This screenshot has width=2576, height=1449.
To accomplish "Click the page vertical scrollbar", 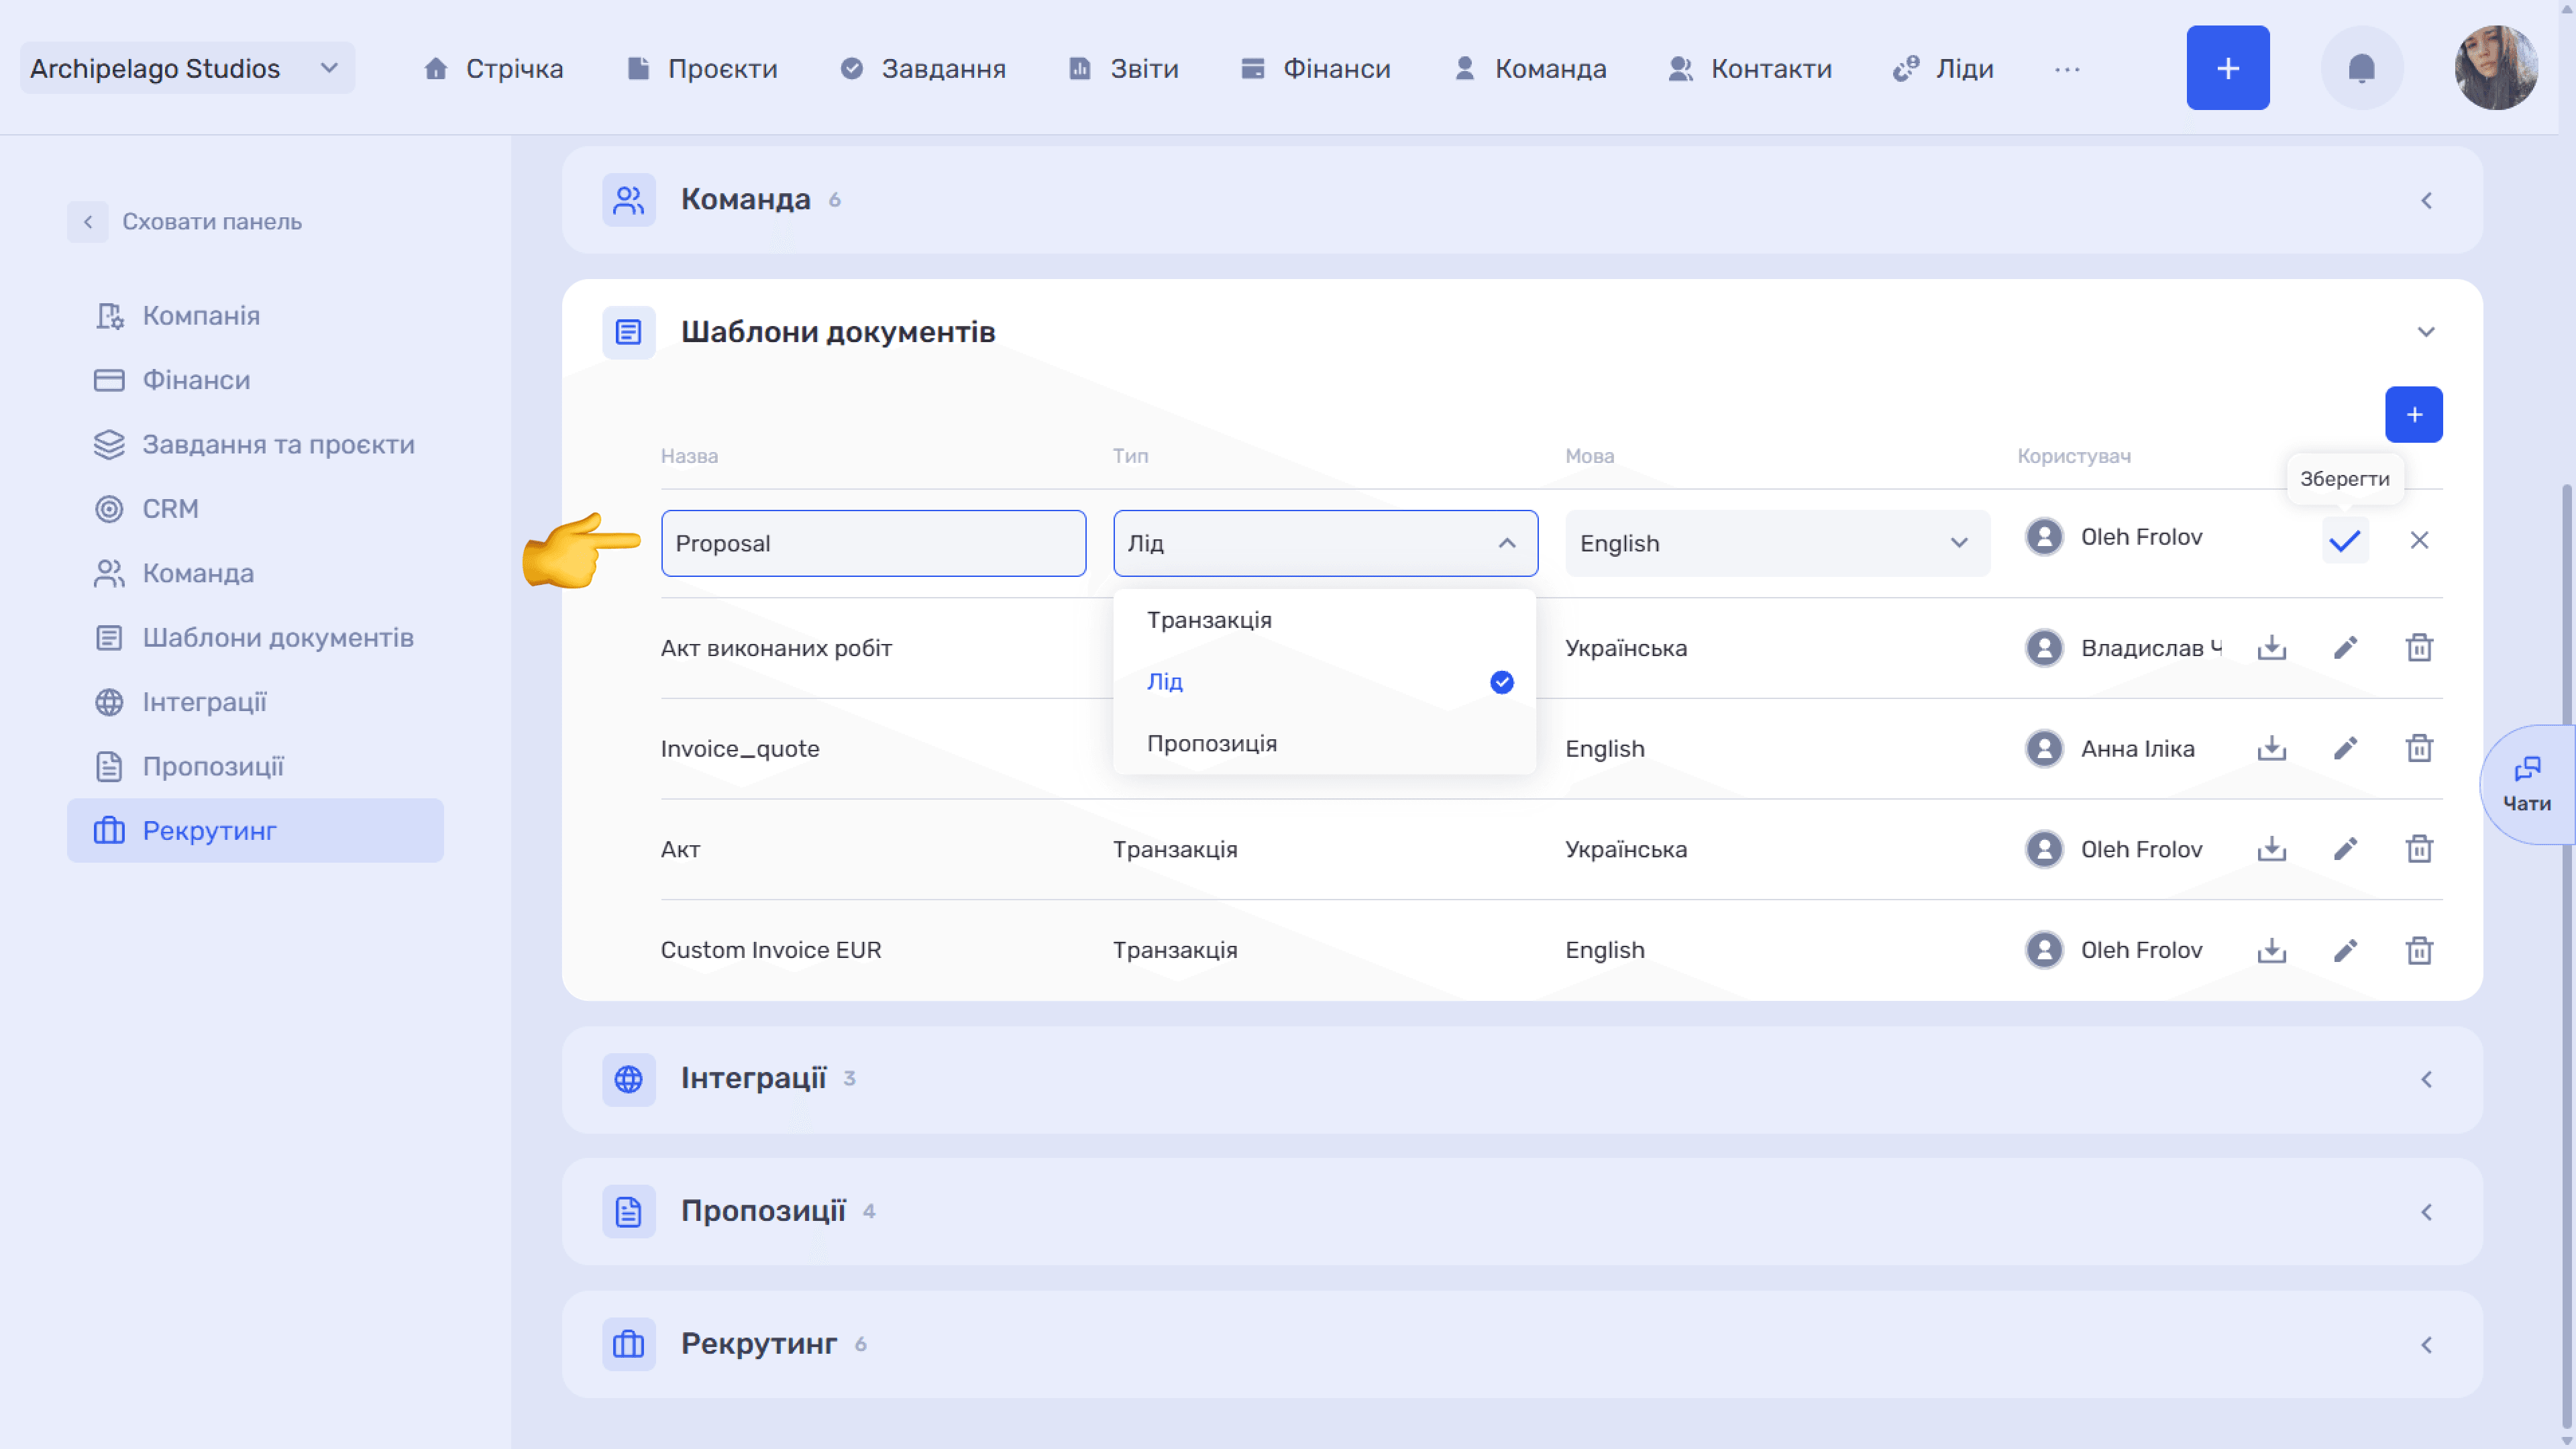I will pos(2567,955).
